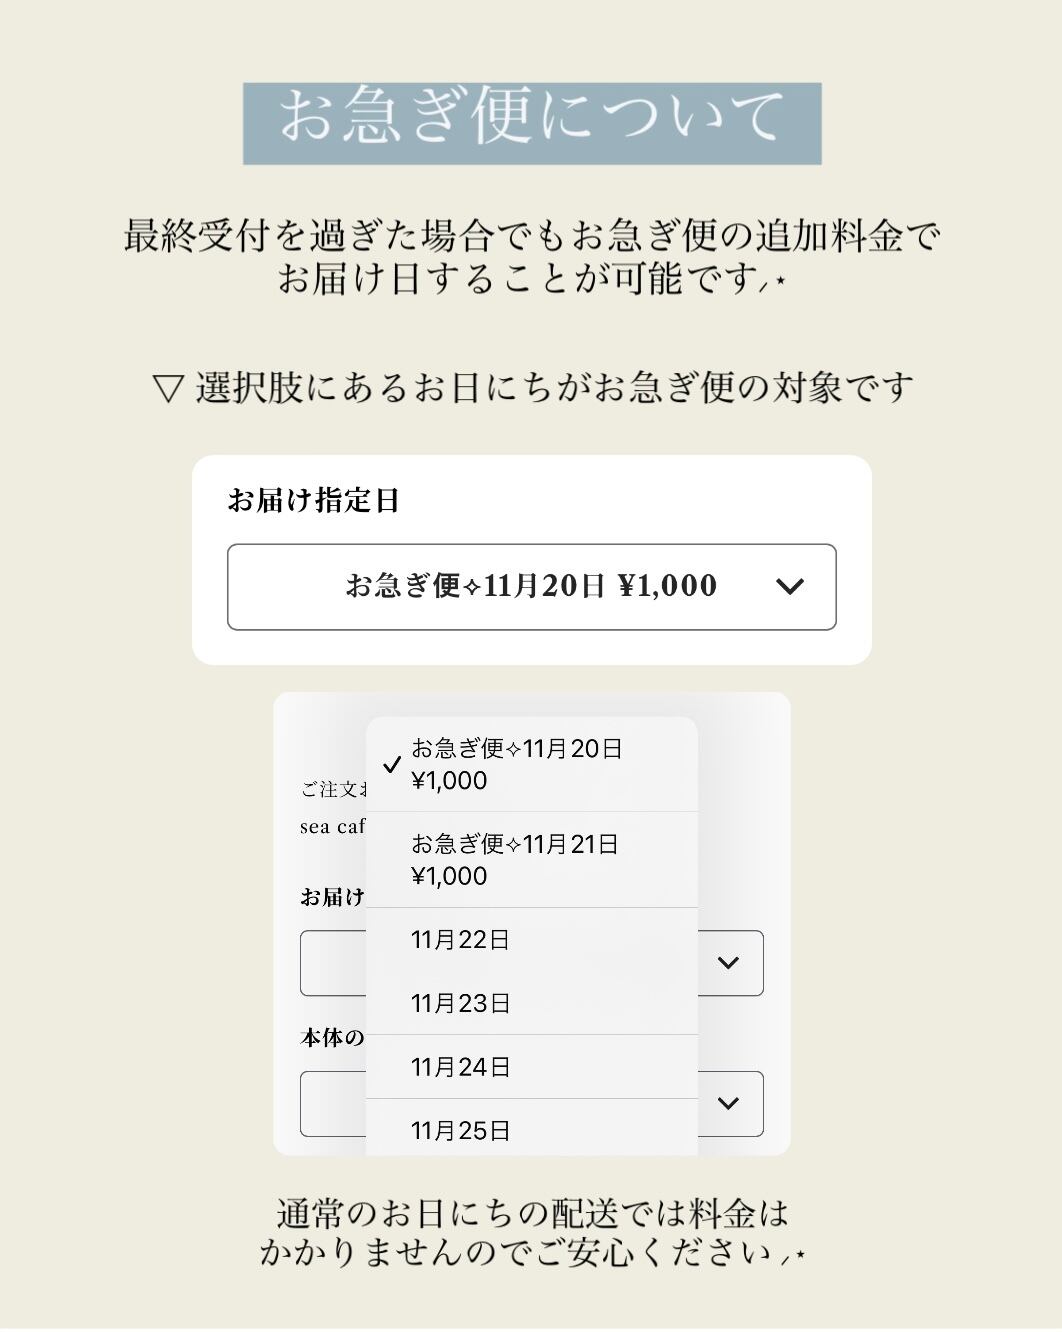Click the checkmark beside the 11月20日 option
Screen dimensions: 1062x1332
[392, 765]
